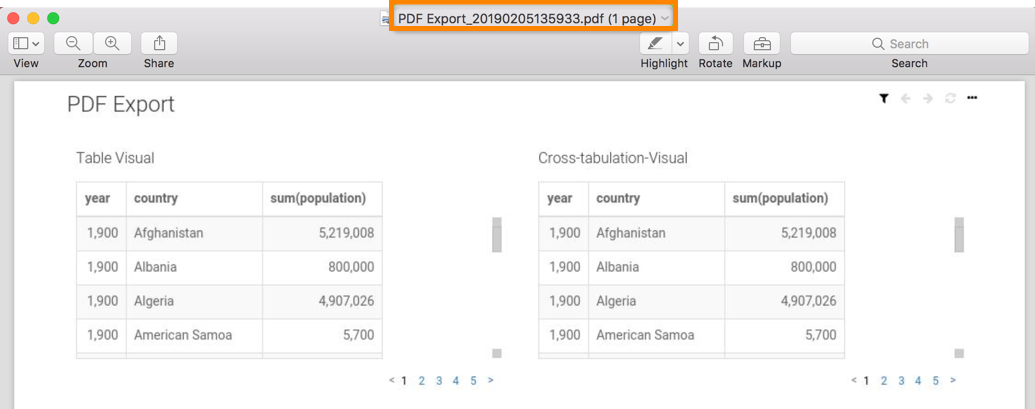Click the filter funnel icon in dashboard

(884, 98)
